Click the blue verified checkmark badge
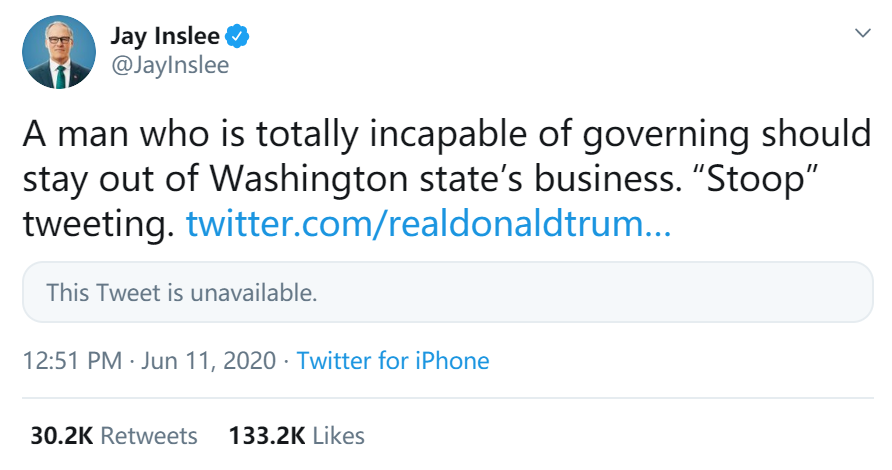 237,39
